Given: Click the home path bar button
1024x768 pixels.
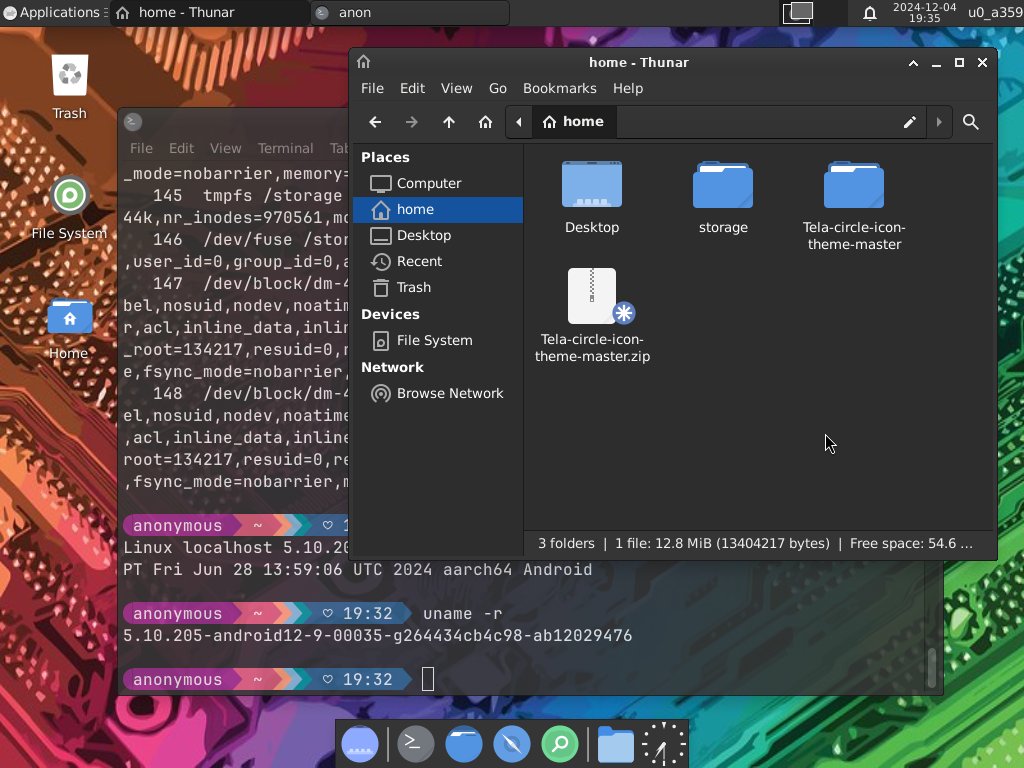Looking at the screenshot, I should tap(573, 122).
